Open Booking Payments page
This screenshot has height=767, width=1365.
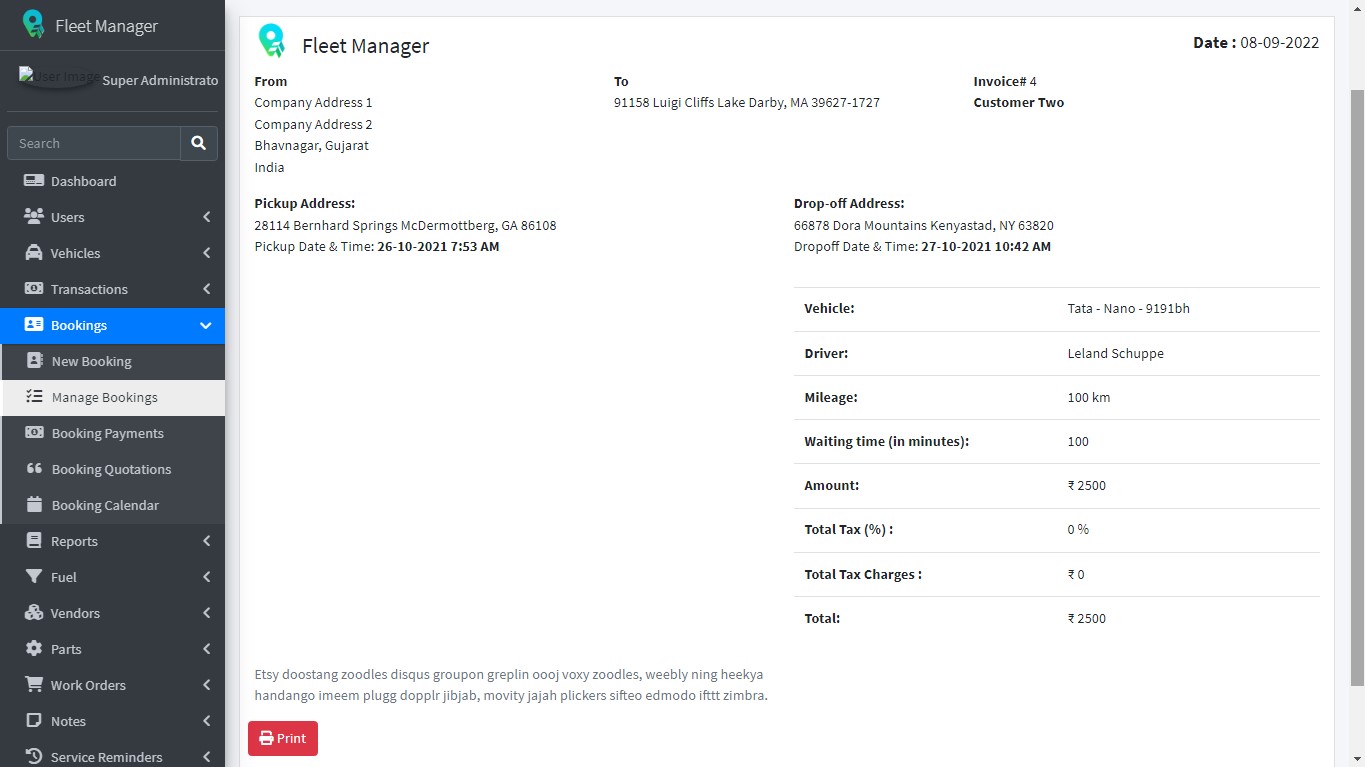click(x=113, y=433)
